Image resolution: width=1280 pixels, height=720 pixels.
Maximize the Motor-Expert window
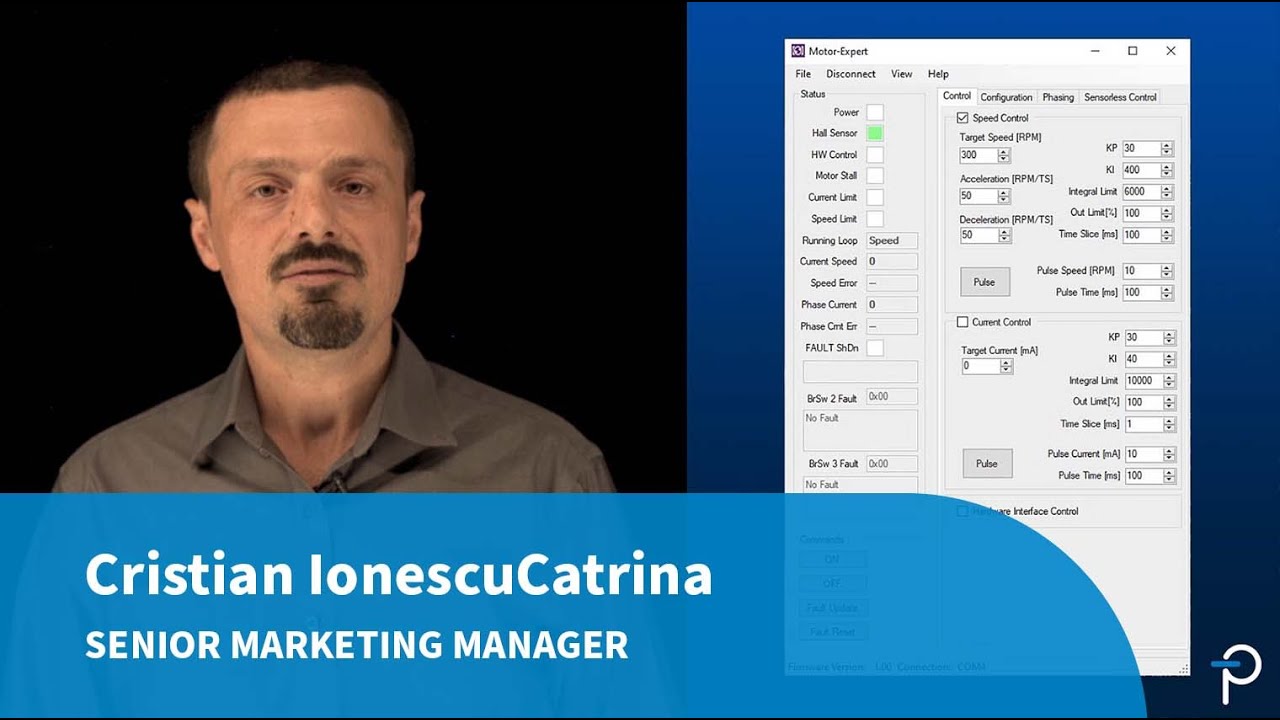pos(1132,51)
